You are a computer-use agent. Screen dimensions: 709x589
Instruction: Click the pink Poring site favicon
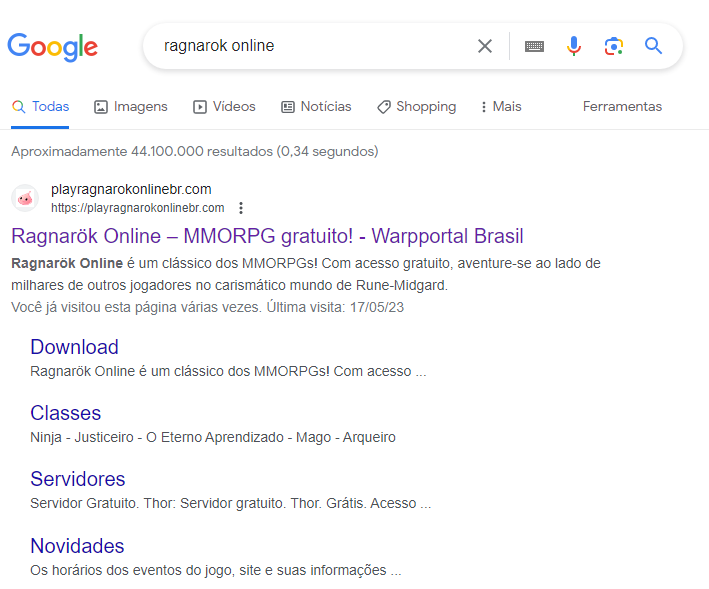[25, 198]
